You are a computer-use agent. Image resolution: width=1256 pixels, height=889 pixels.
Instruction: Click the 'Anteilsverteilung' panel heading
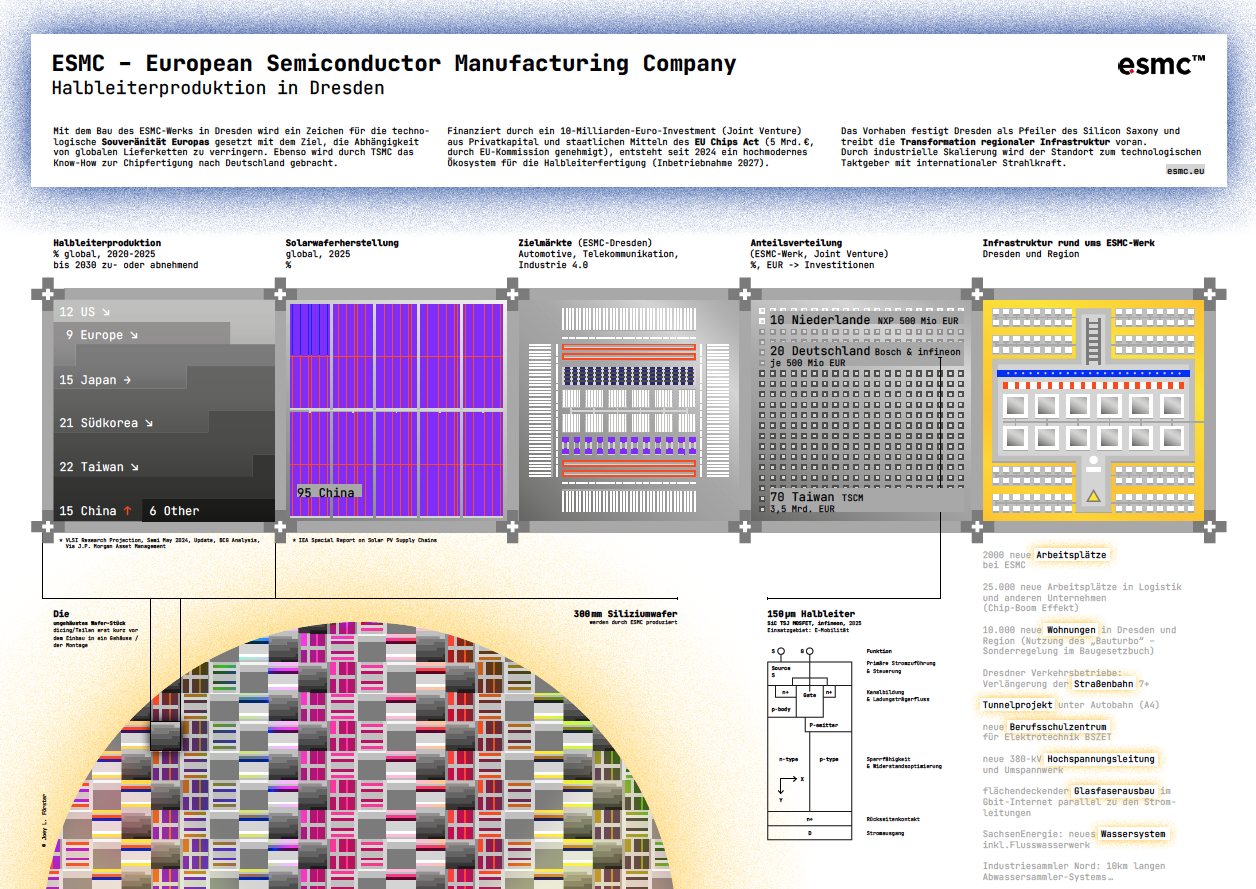pyautogui.click(x=796, y=243)
